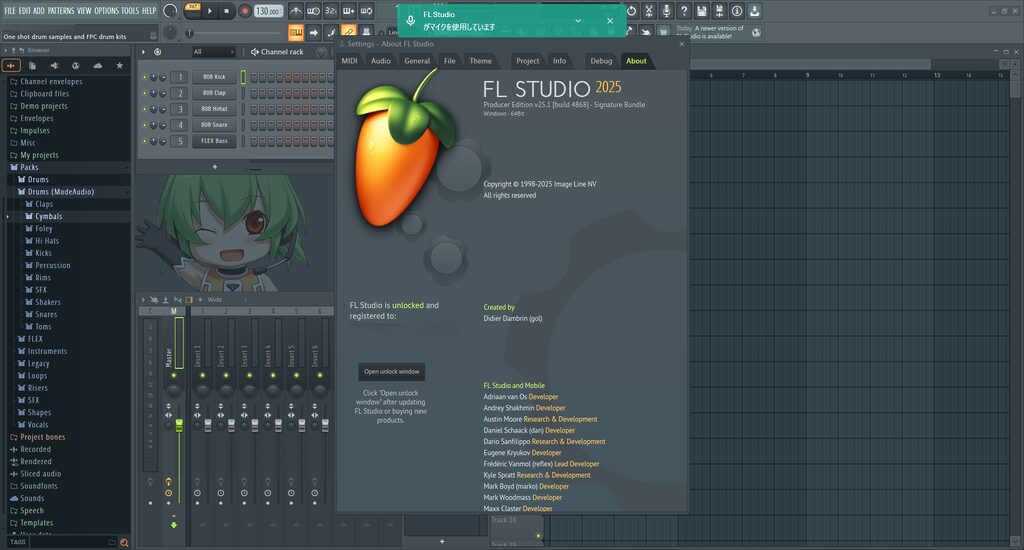Start playback with the Play button

tap(210, 11)
